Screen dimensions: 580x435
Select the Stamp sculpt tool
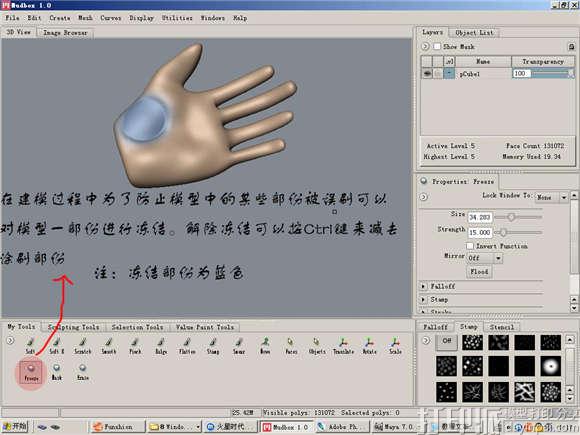click(213, 345)
